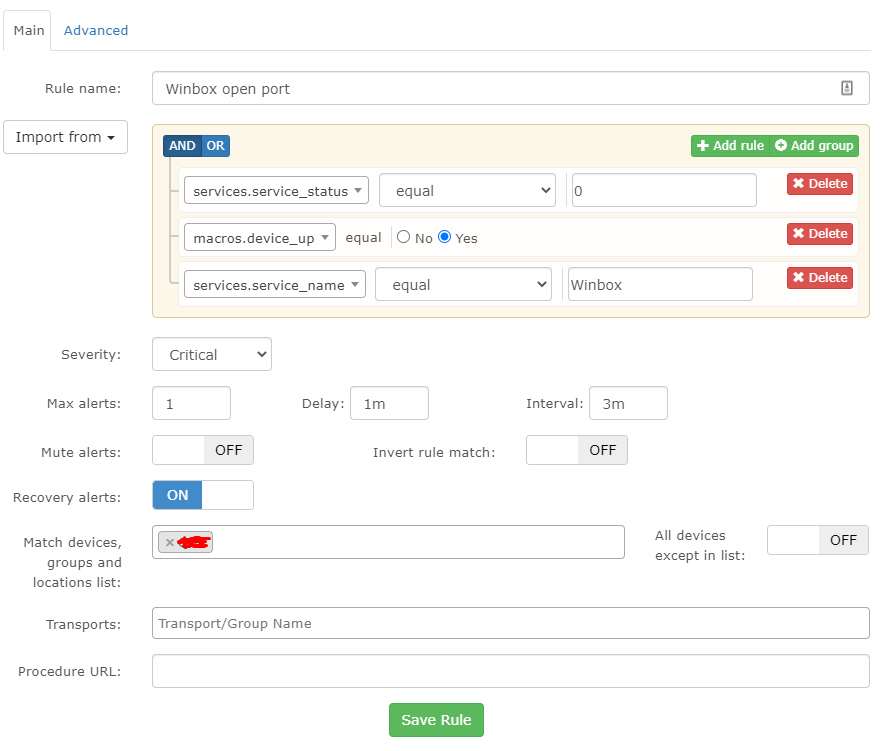Viewport: 884px width, 751px height.
Task: Click the icon inside Rule name field
Action: click(847, 88)
